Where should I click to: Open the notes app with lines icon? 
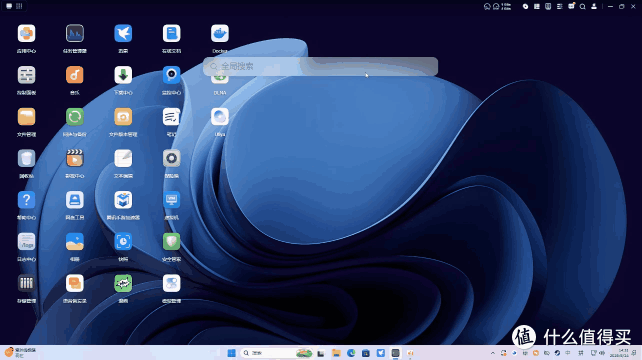[x=171, y=117]
